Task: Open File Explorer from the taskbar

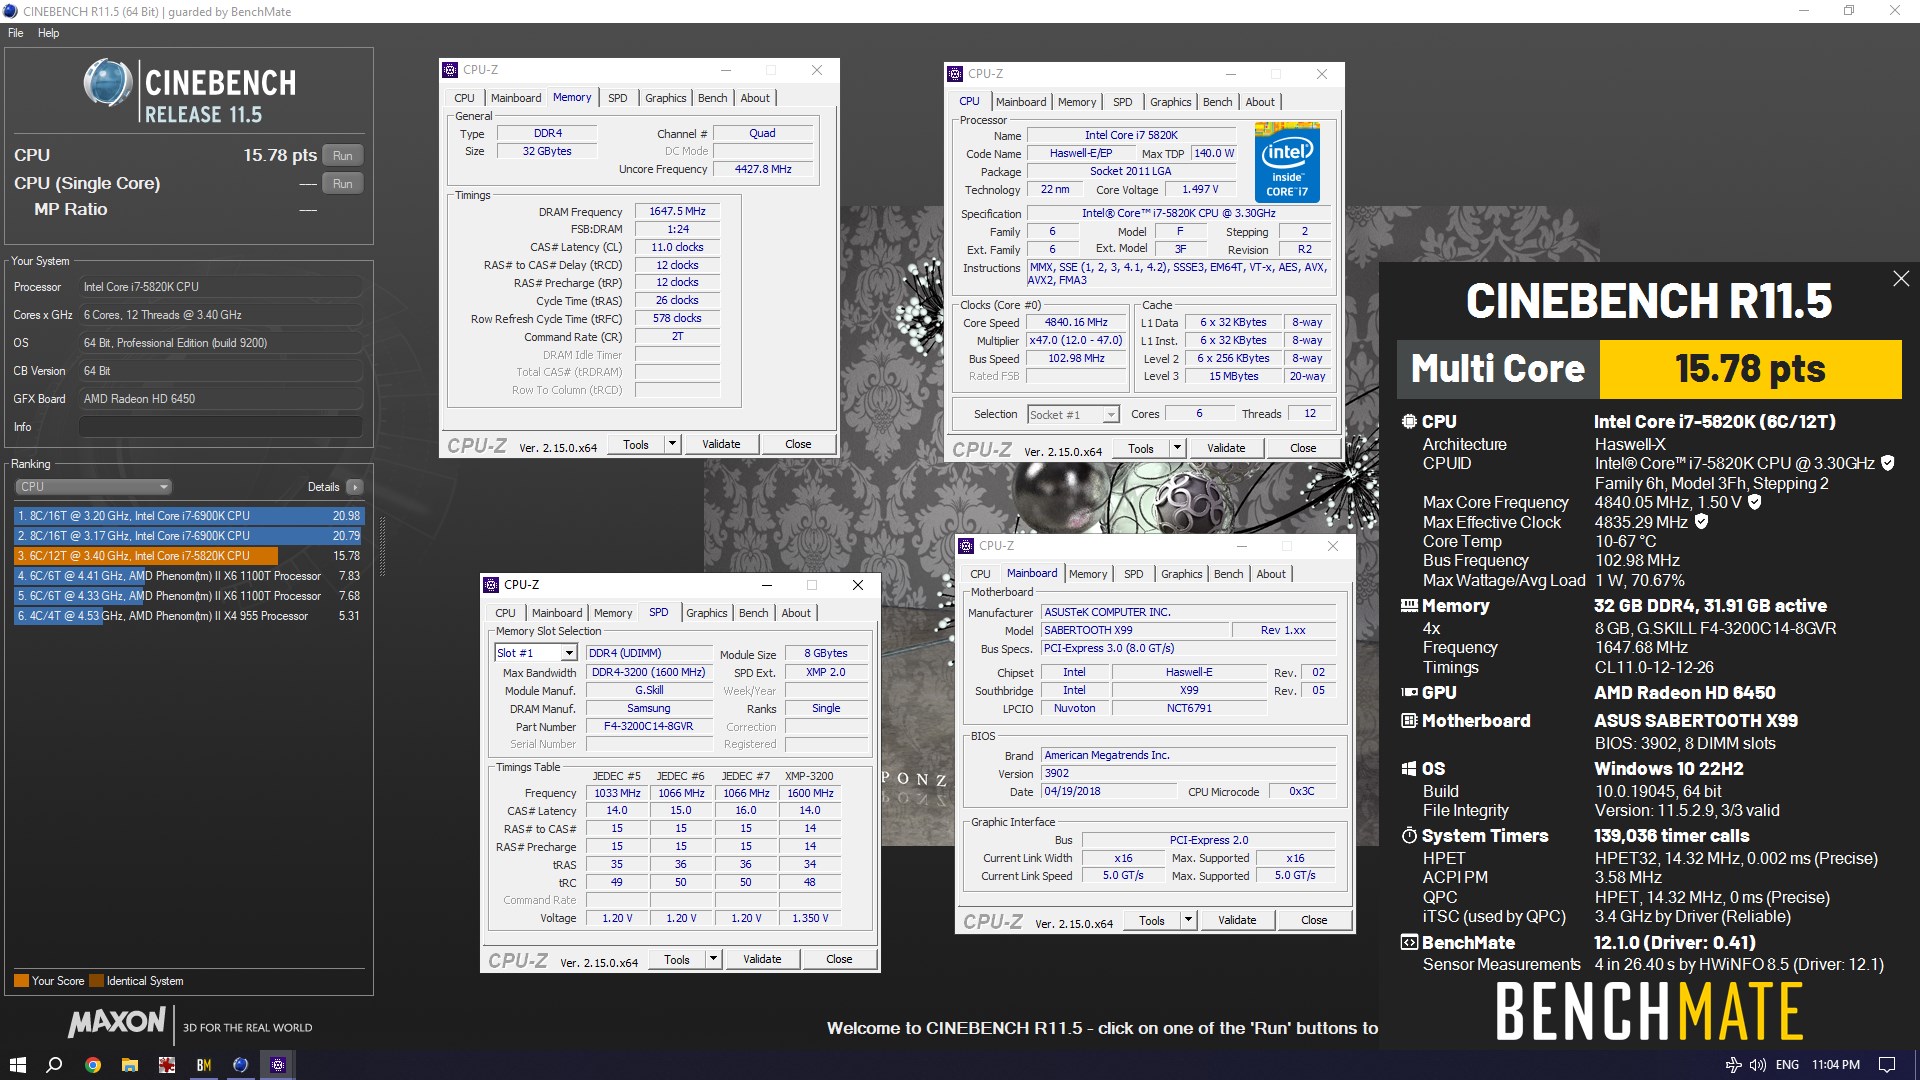Action: [x=129, y=1065]
